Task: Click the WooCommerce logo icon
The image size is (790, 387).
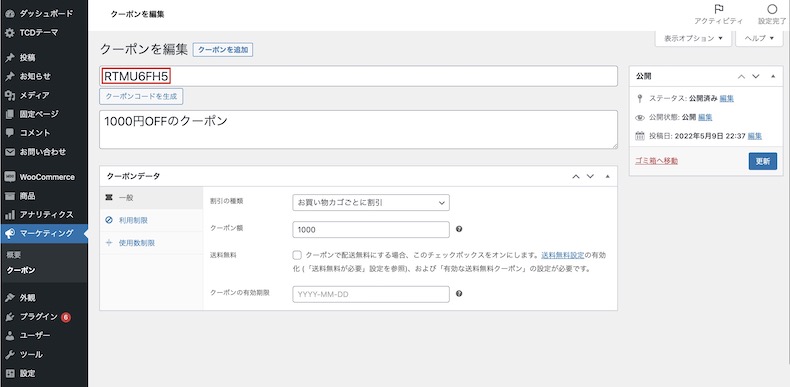Action: [10, 177]
